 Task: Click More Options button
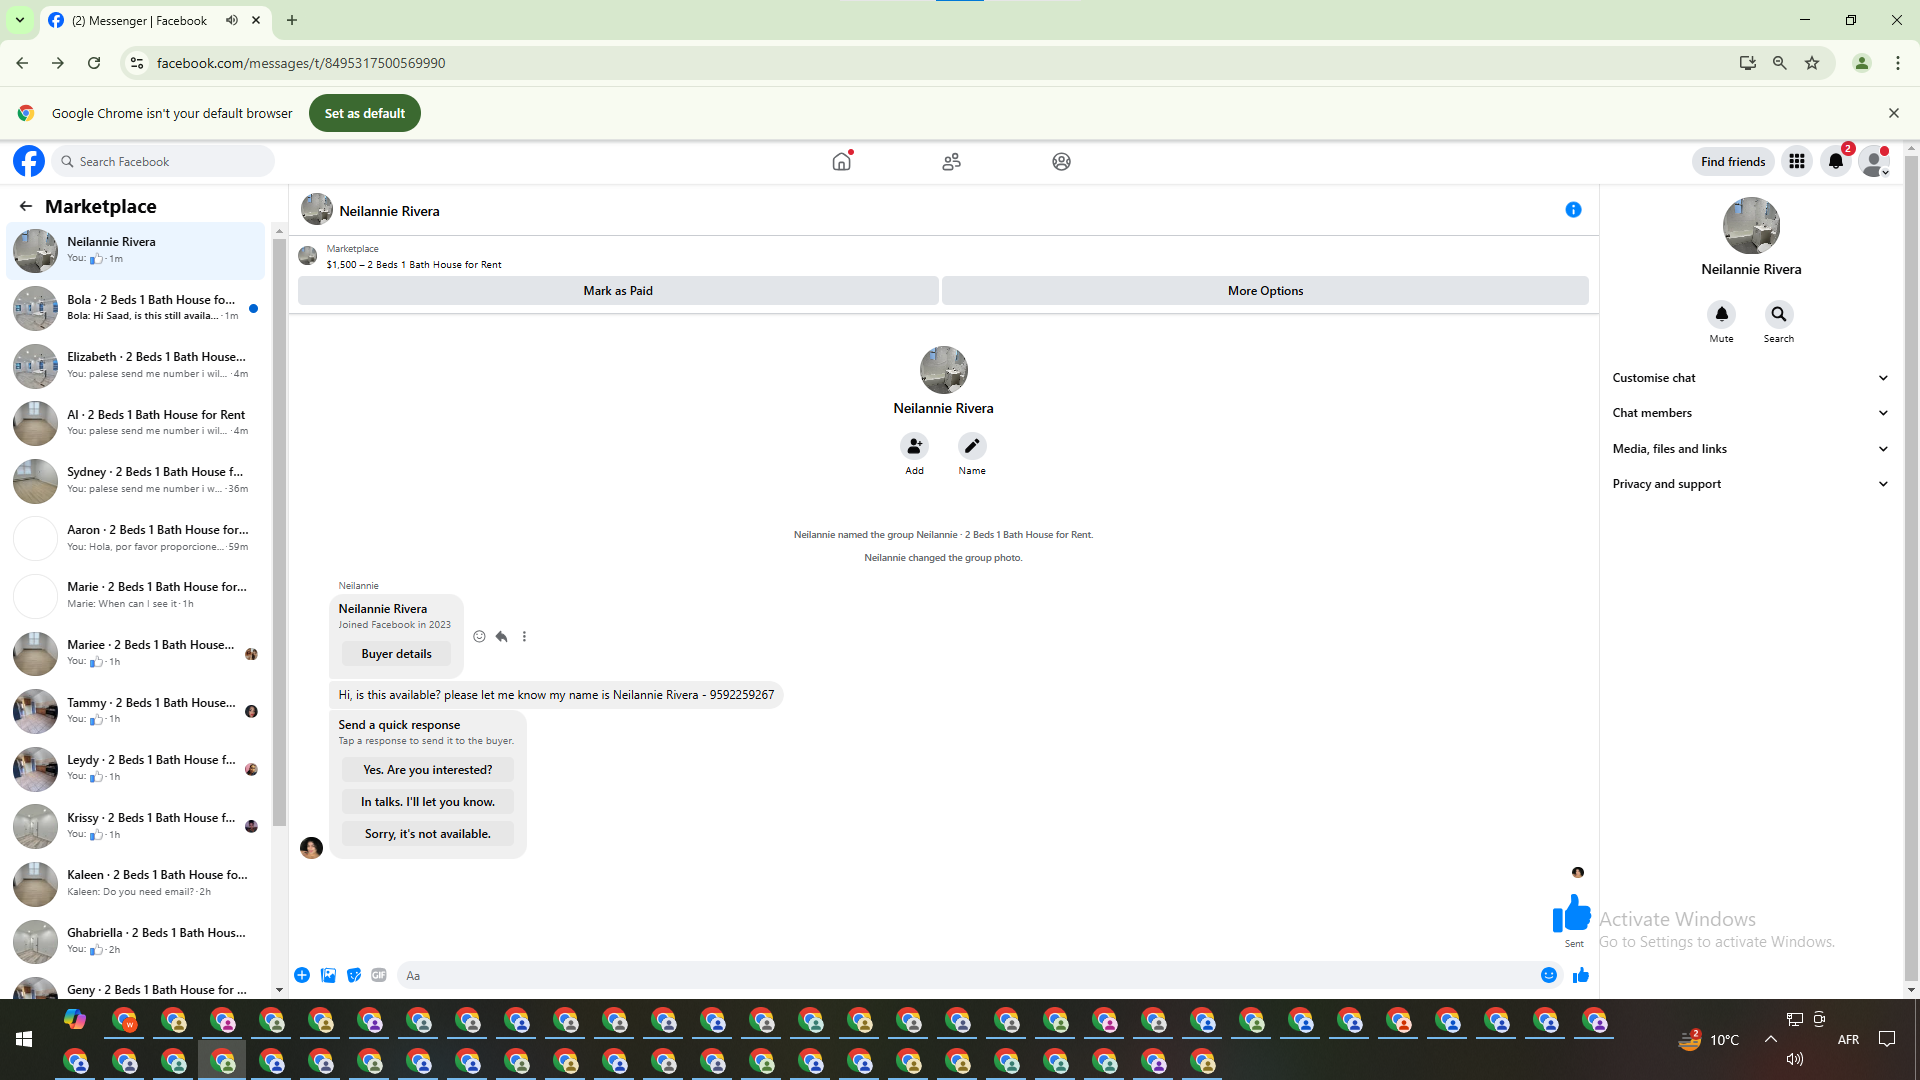click(x=1265, y=291)
